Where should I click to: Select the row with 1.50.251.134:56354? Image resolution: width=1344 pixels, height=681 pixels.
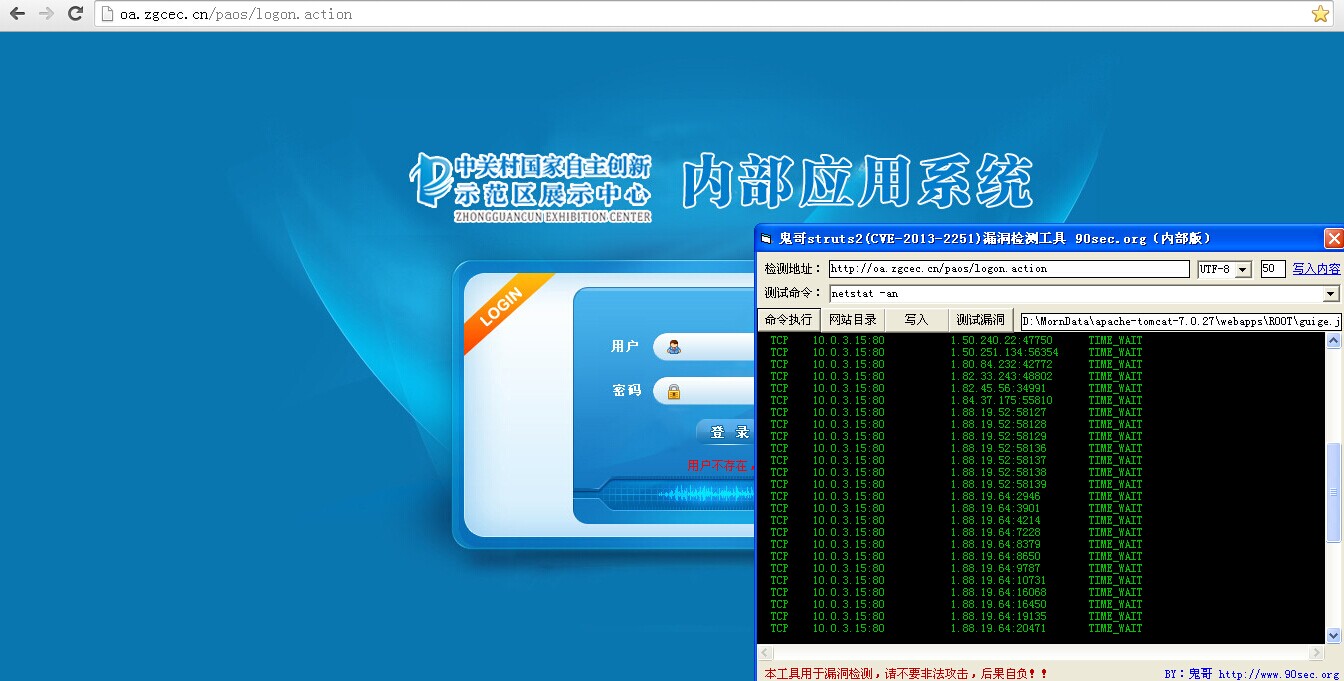click(956, 352)
